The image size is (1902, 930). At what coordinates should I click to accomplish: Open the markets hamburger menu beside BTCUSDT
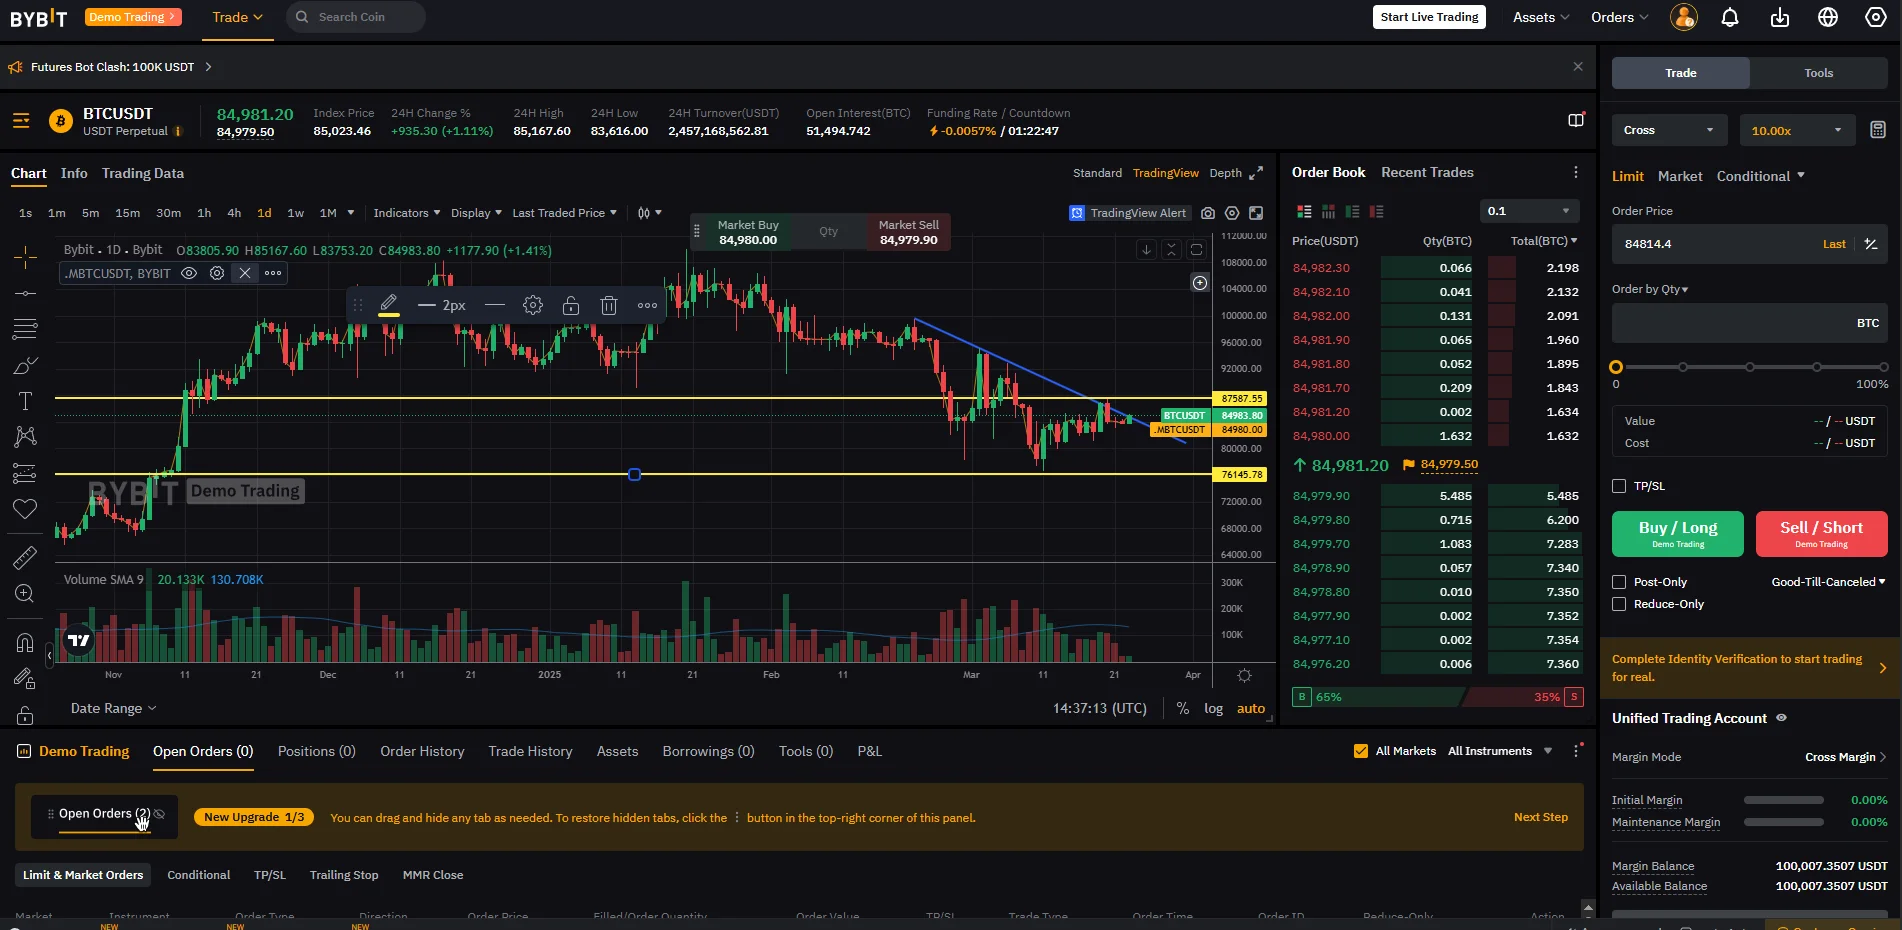21,121
